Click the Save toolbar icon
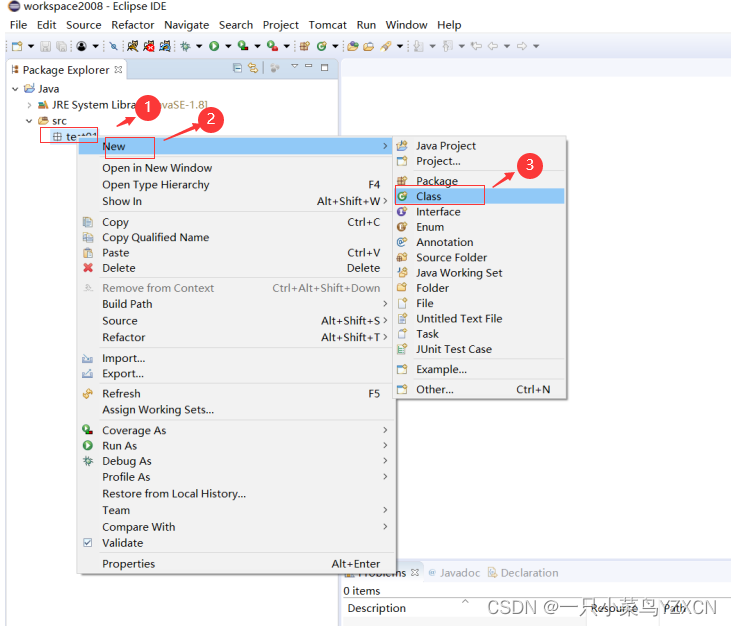731x626 pixels. (x=45, y=46)
